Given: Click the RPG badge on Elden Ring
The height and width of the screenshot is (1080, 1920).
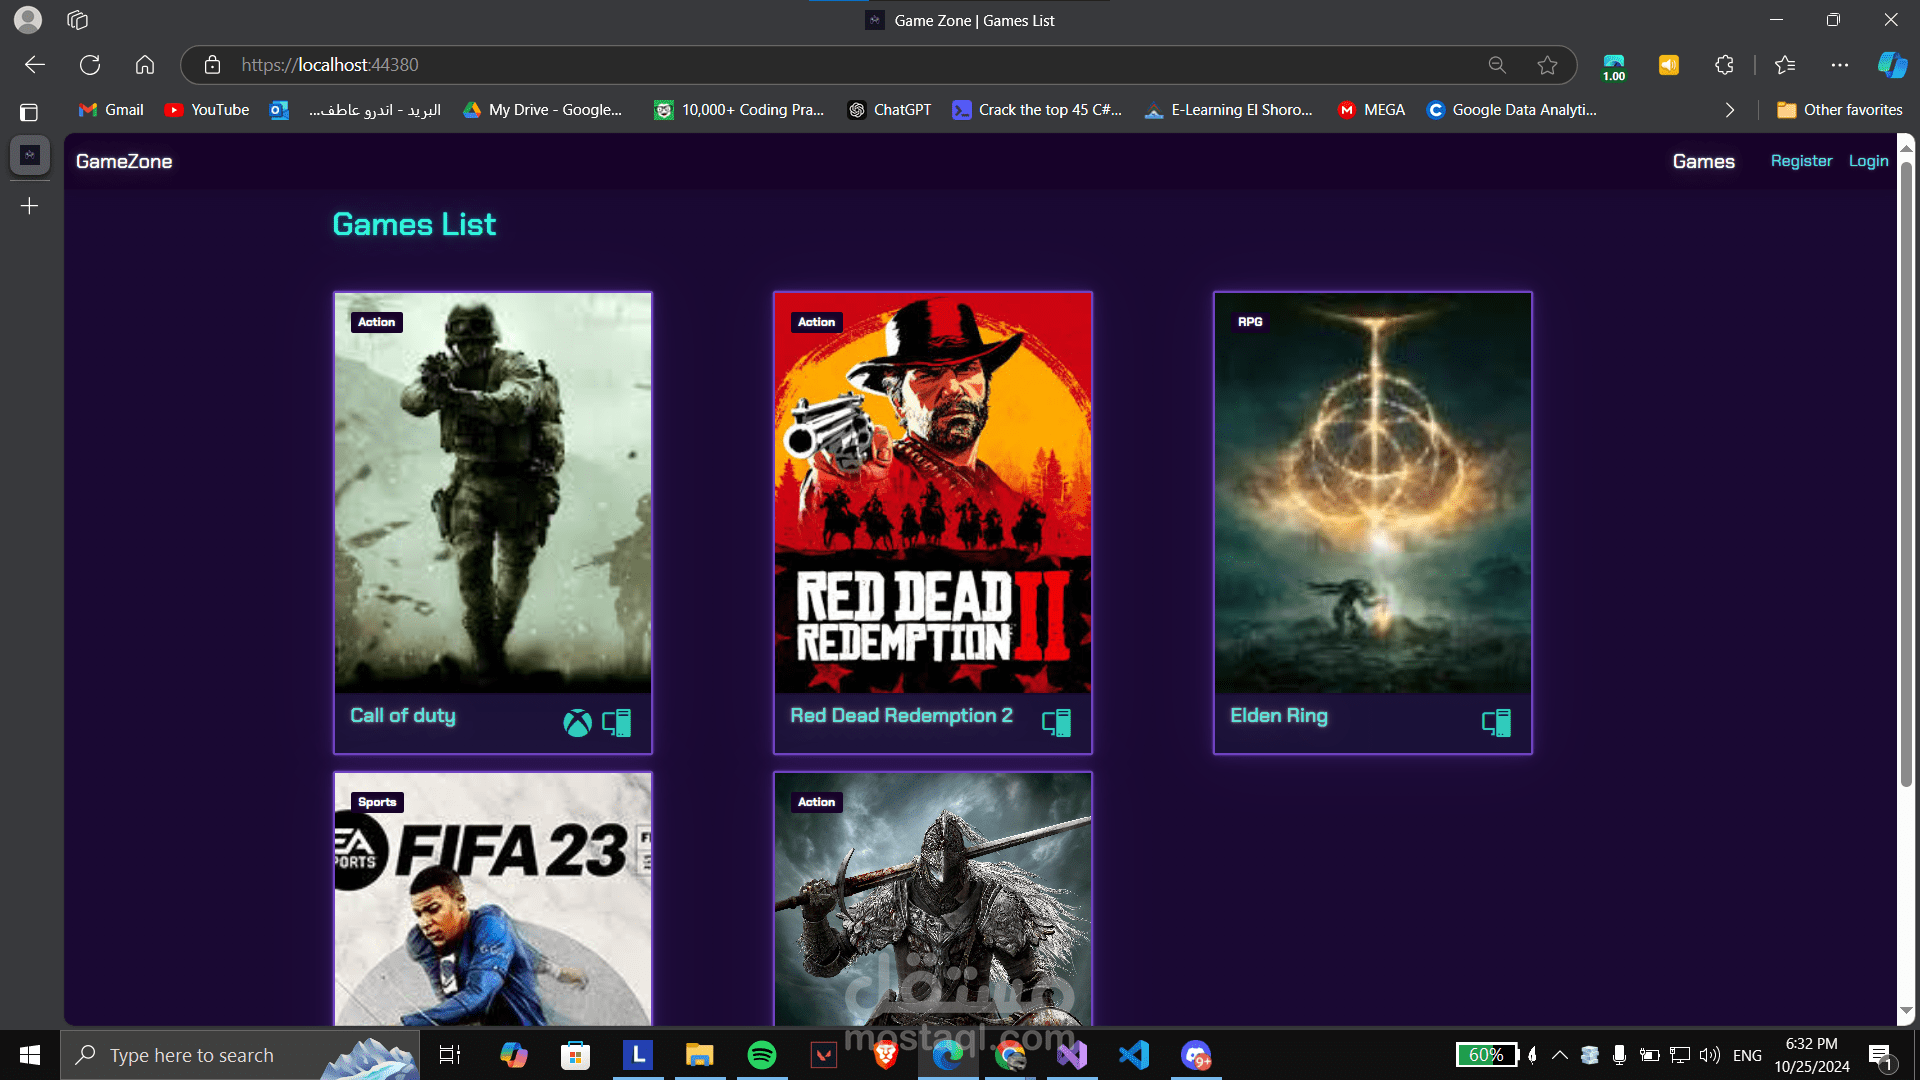Looking at the screenshot, I should tap(1250, 322).
